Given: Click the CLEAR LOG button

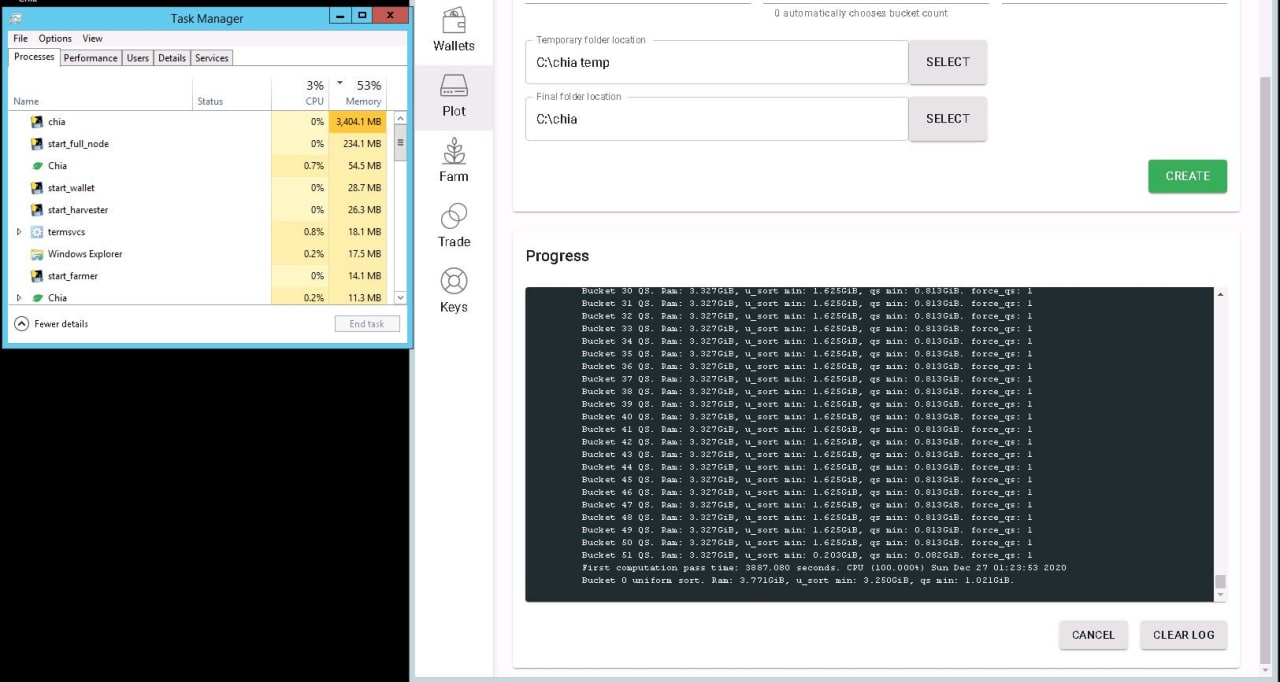Looking at the screenshot, I should [x=1183, y=635].
